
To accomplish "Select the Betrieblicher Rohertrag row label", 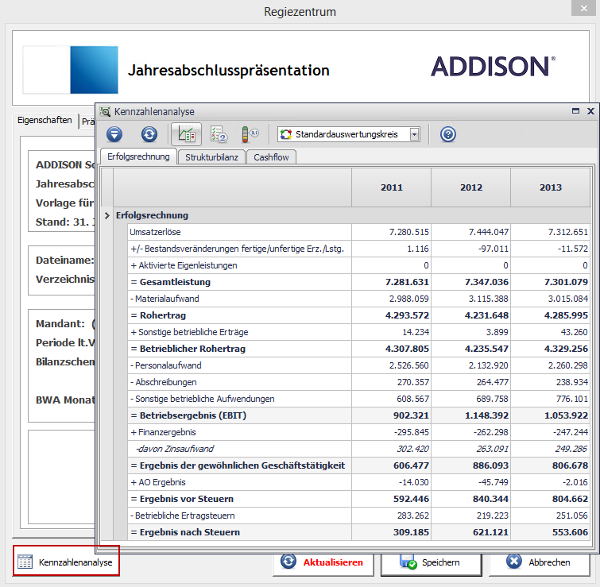I will point(188,349).
